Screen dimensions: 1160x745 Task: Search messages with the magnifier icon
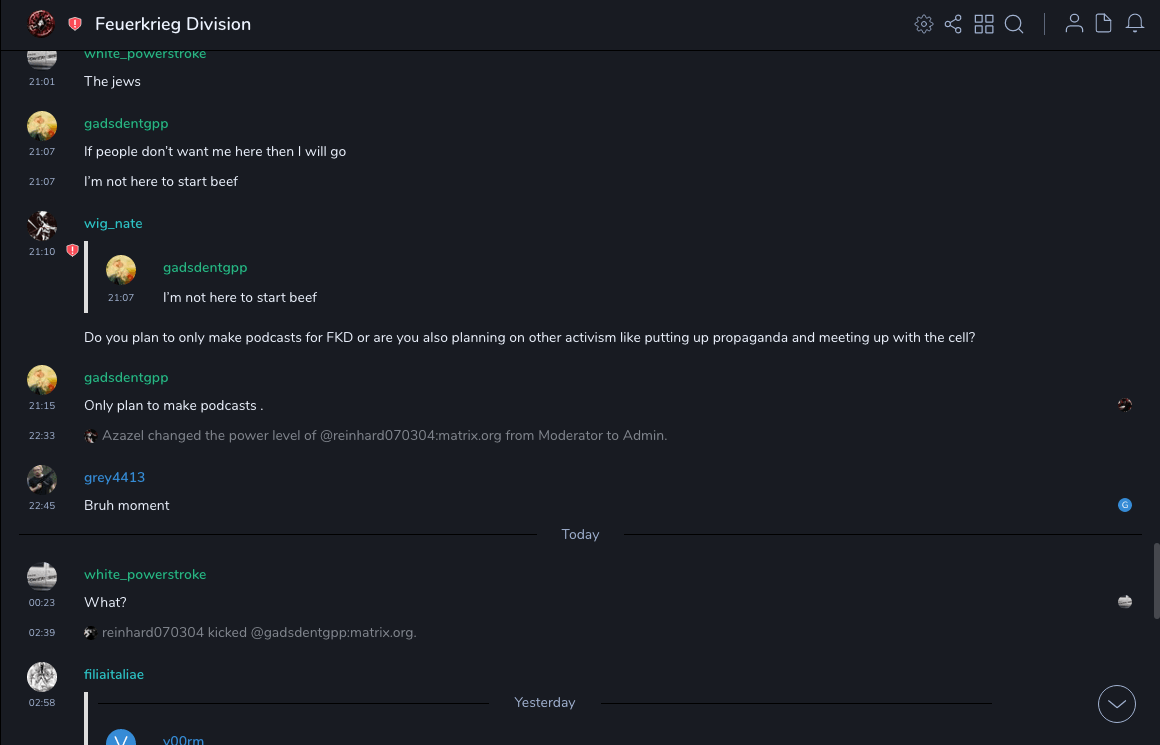1014,24
